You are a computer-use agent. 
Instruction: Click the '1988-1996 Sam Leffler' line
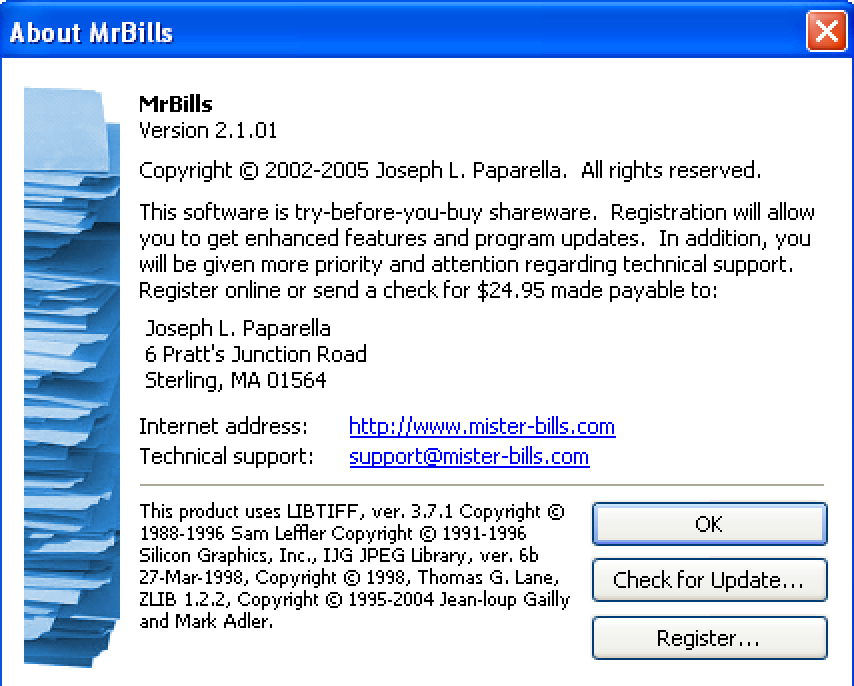(333, 534)
